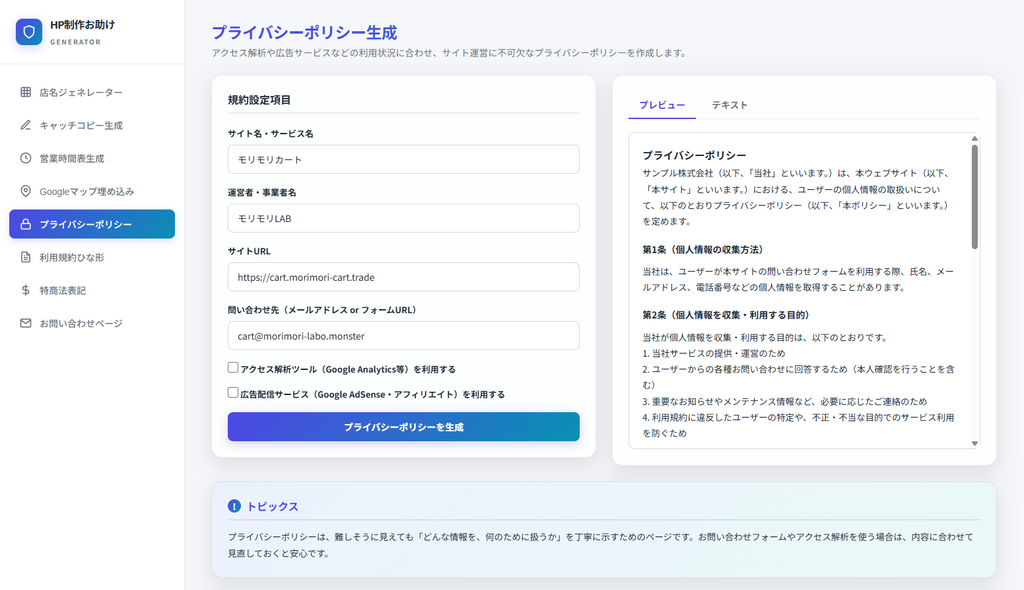Open 利用規約ひな形 in the sidebar

[92, 257]
